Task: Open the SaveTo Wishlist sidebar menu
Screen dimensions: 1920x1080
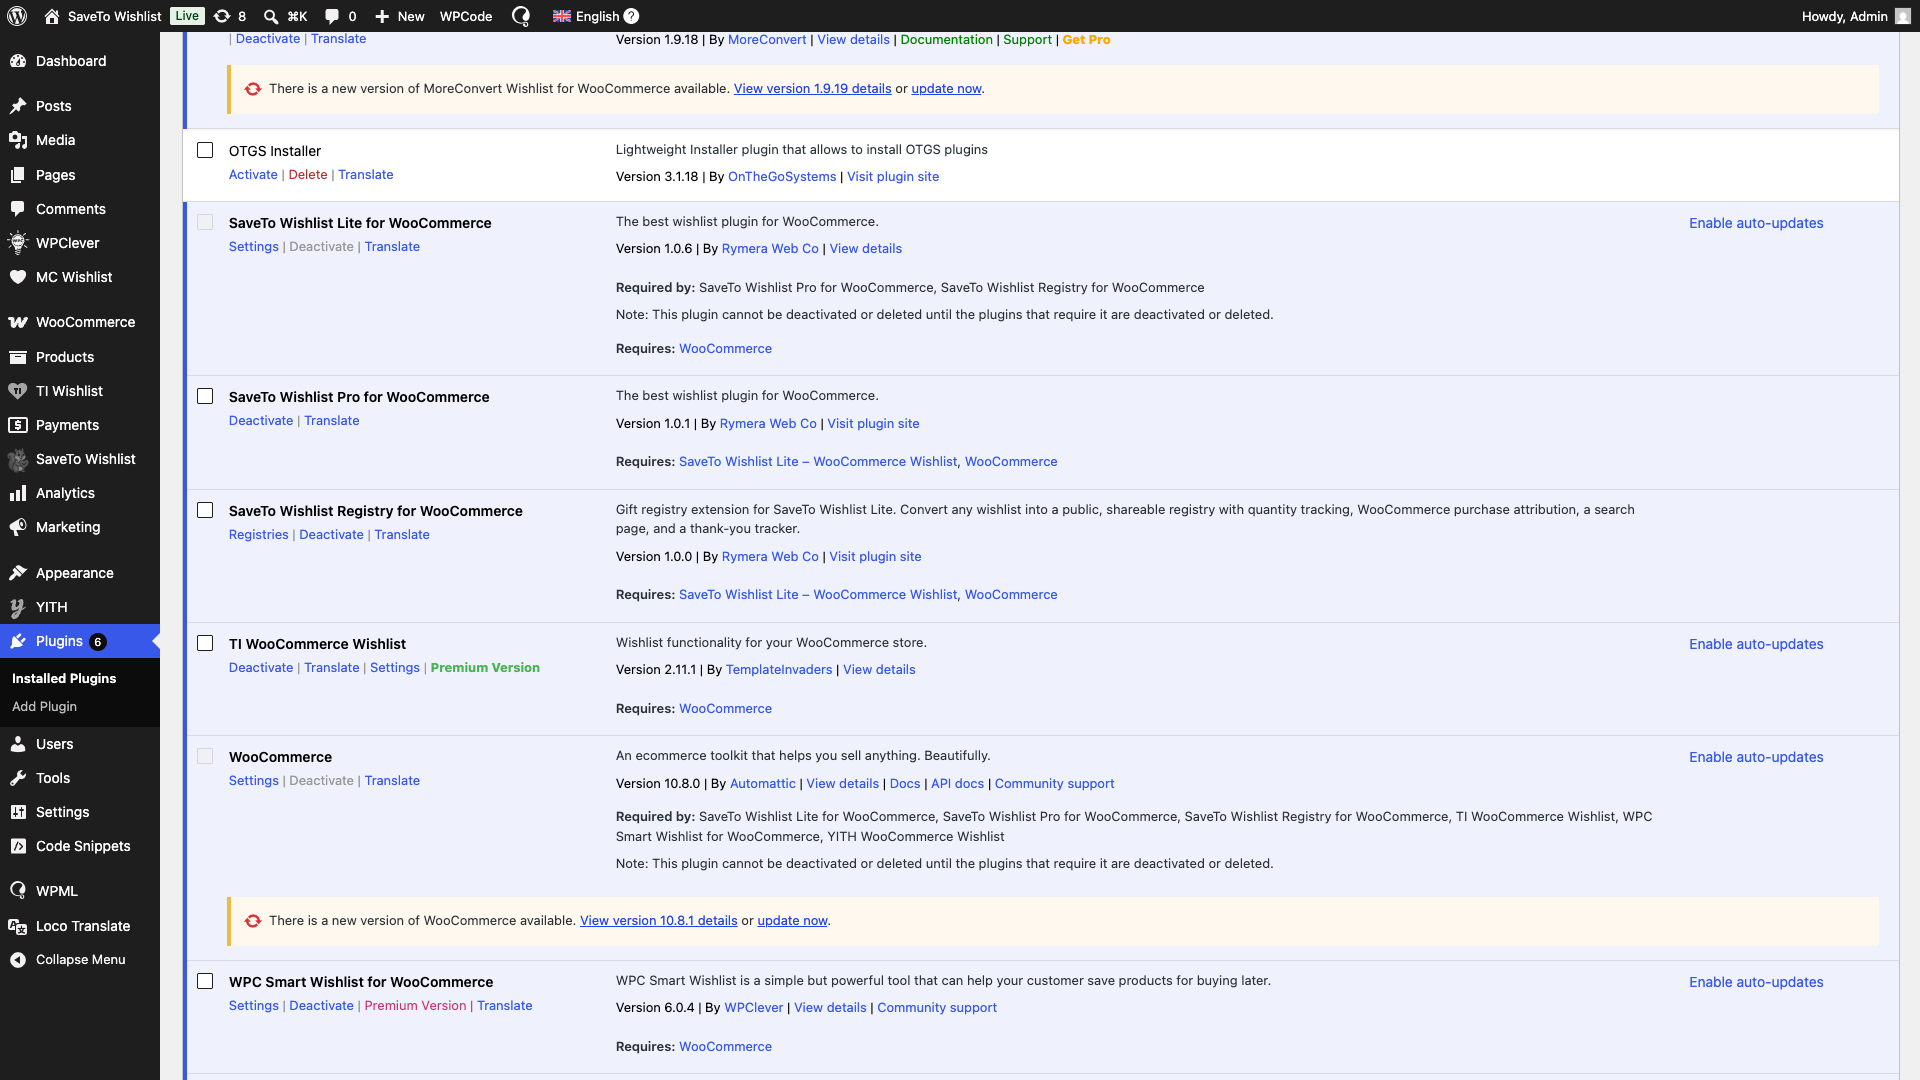Action: pos(80,459)
